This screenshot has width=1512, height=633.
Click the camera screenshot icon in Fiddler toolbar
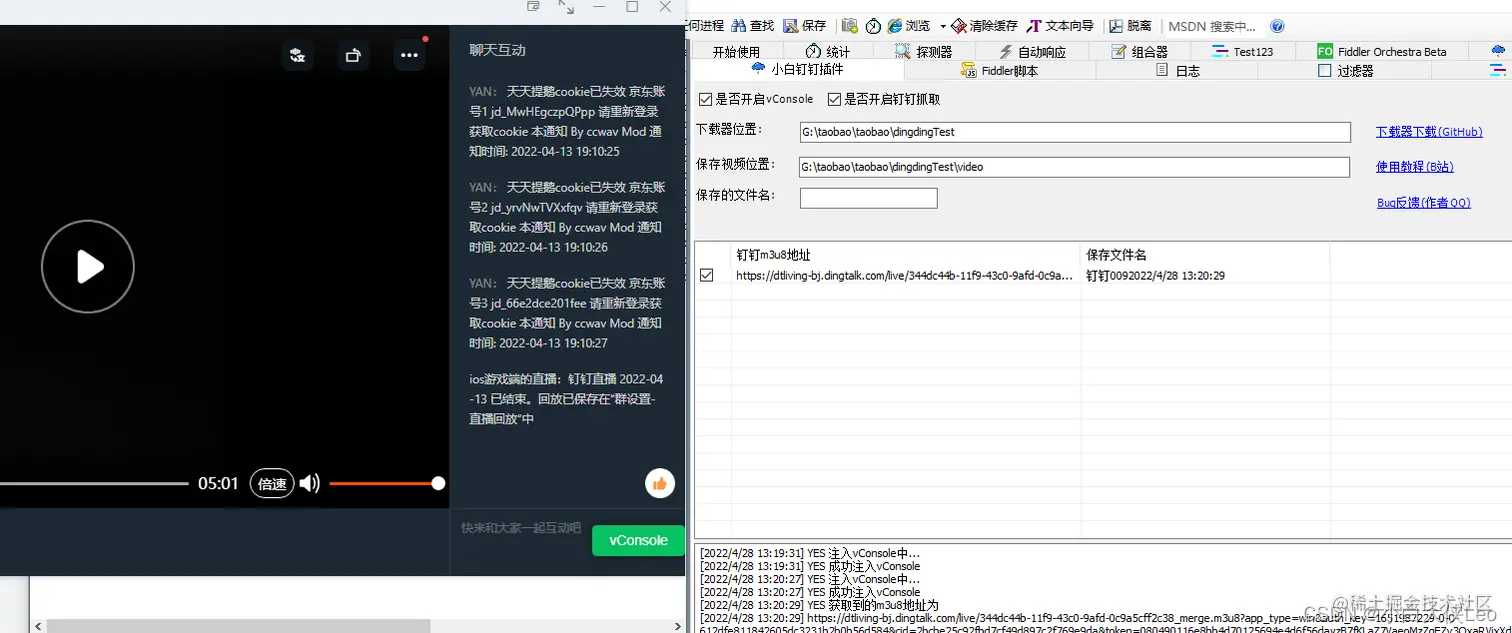849,26
